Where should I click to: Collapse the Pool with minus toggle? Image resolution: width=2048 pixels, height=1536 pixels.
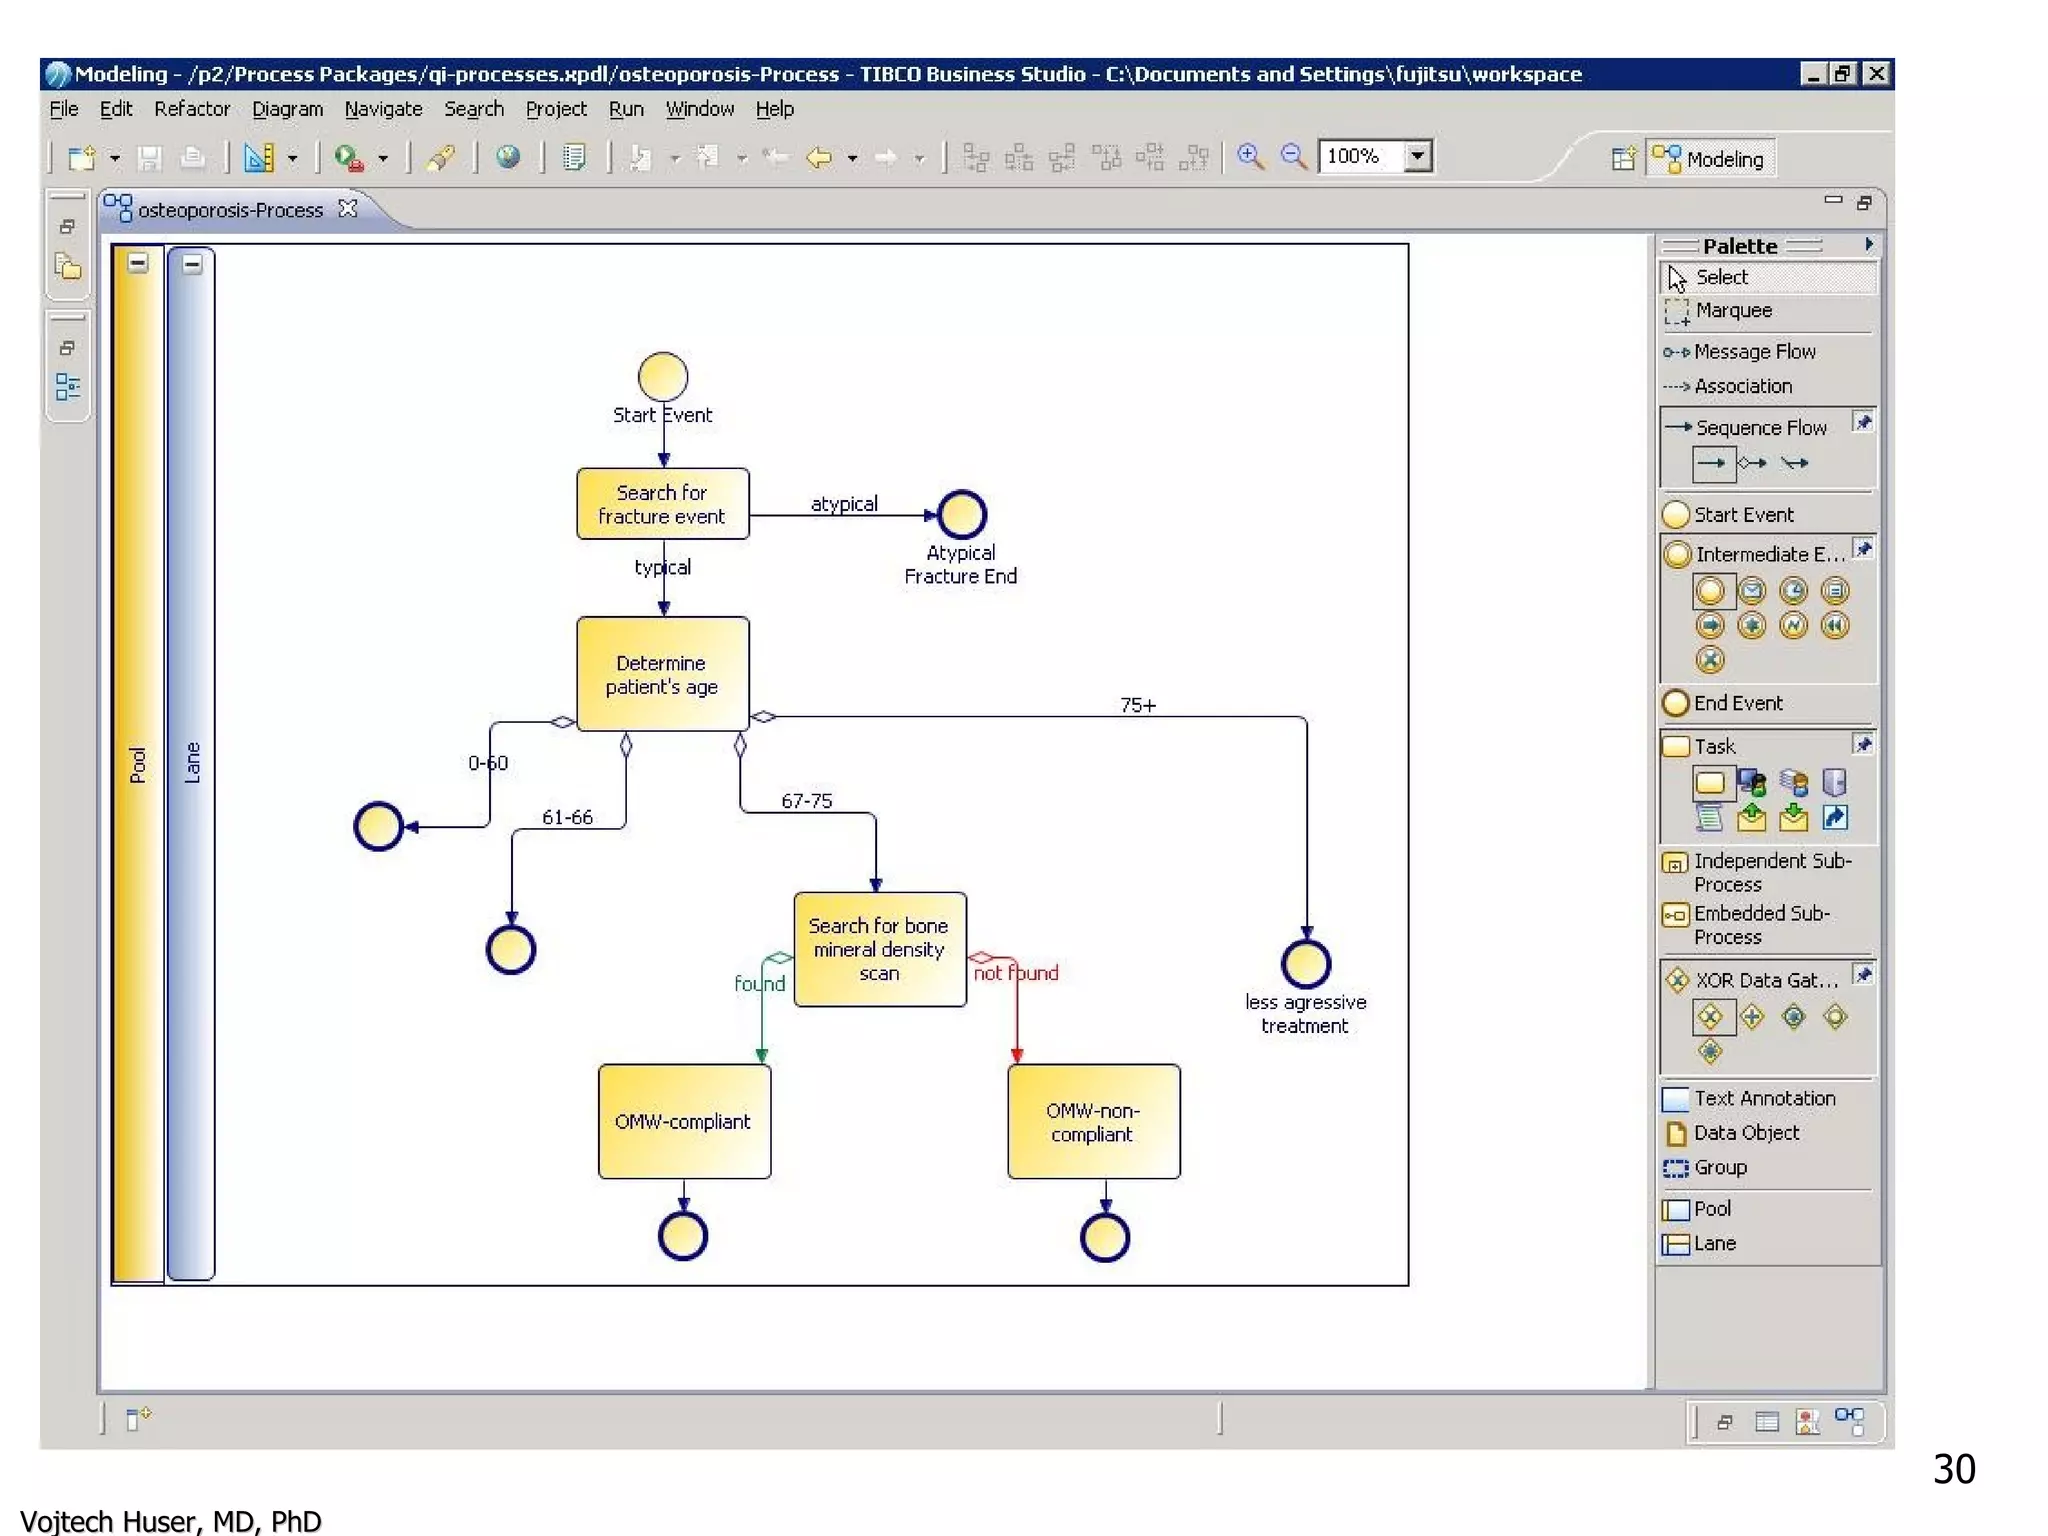[138, 263]
